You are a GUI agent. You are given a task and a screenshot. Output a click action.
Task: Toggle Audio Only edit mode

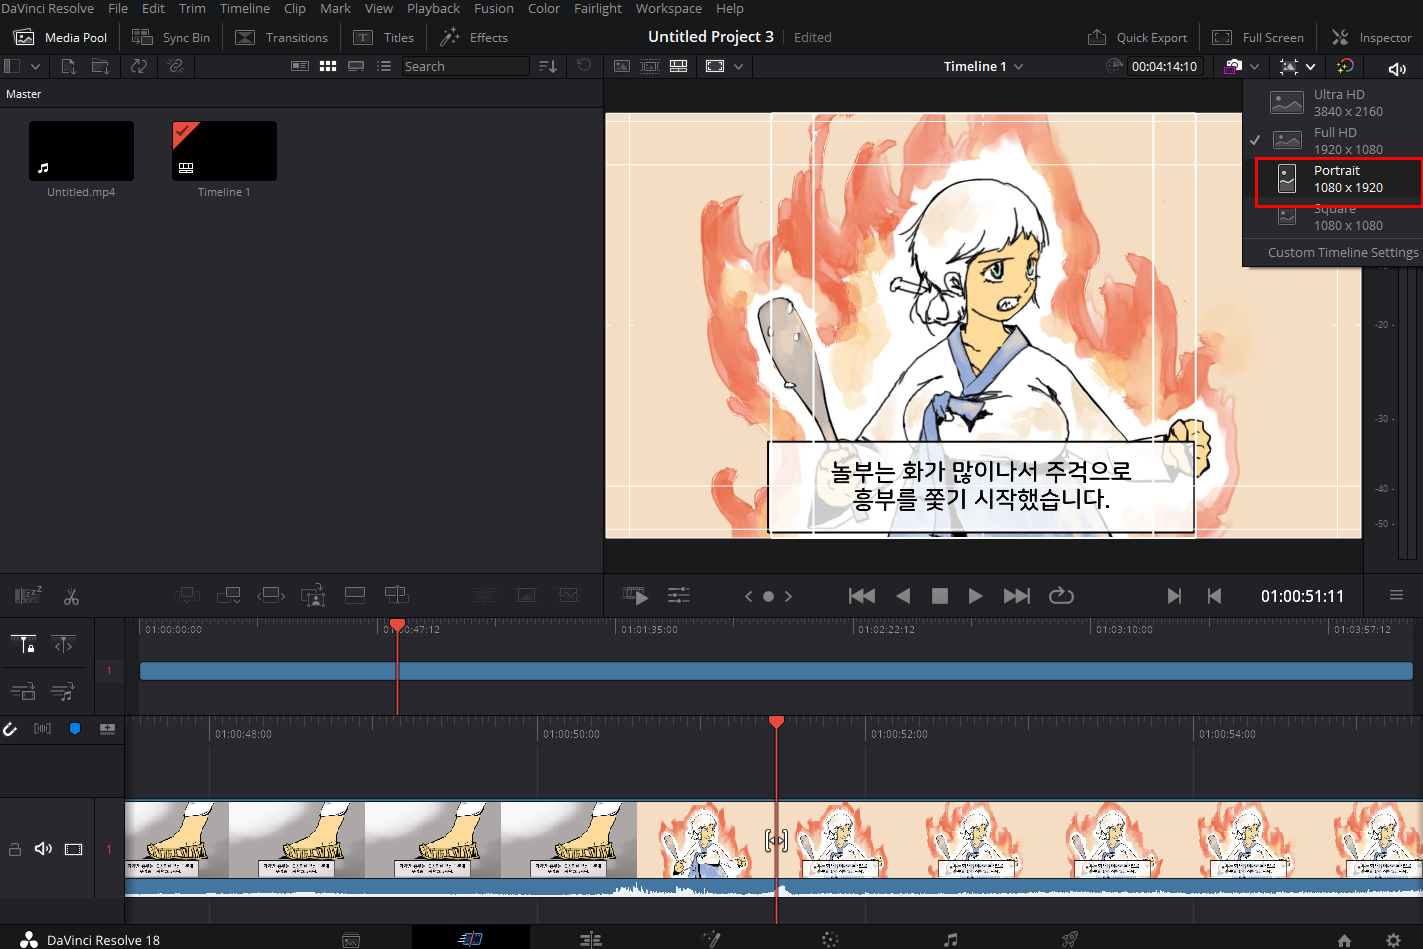pyautogui.click(x=63, y=691)
